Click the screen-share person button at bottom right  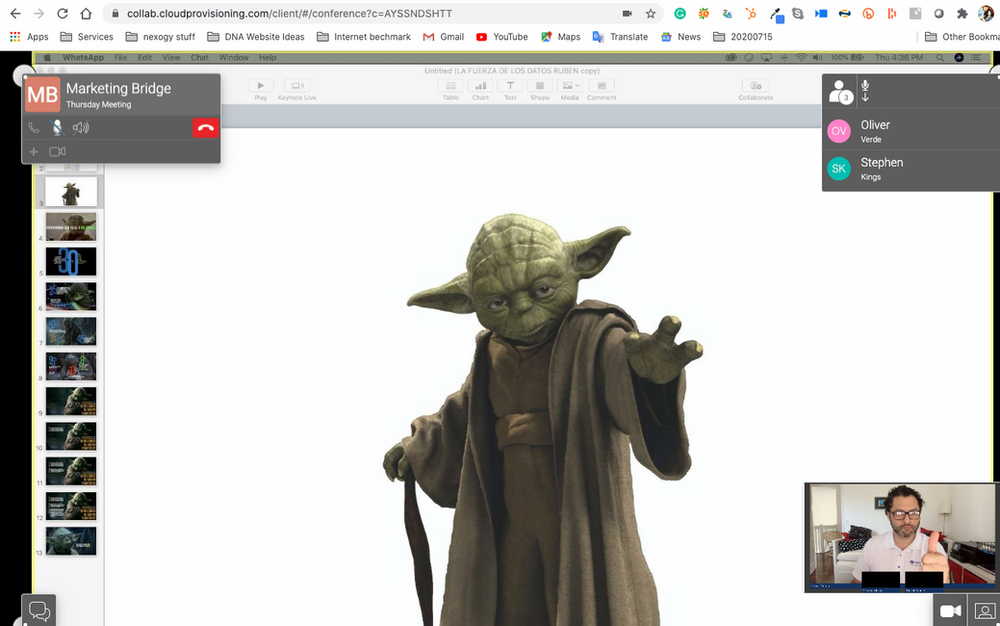[985, 611]
